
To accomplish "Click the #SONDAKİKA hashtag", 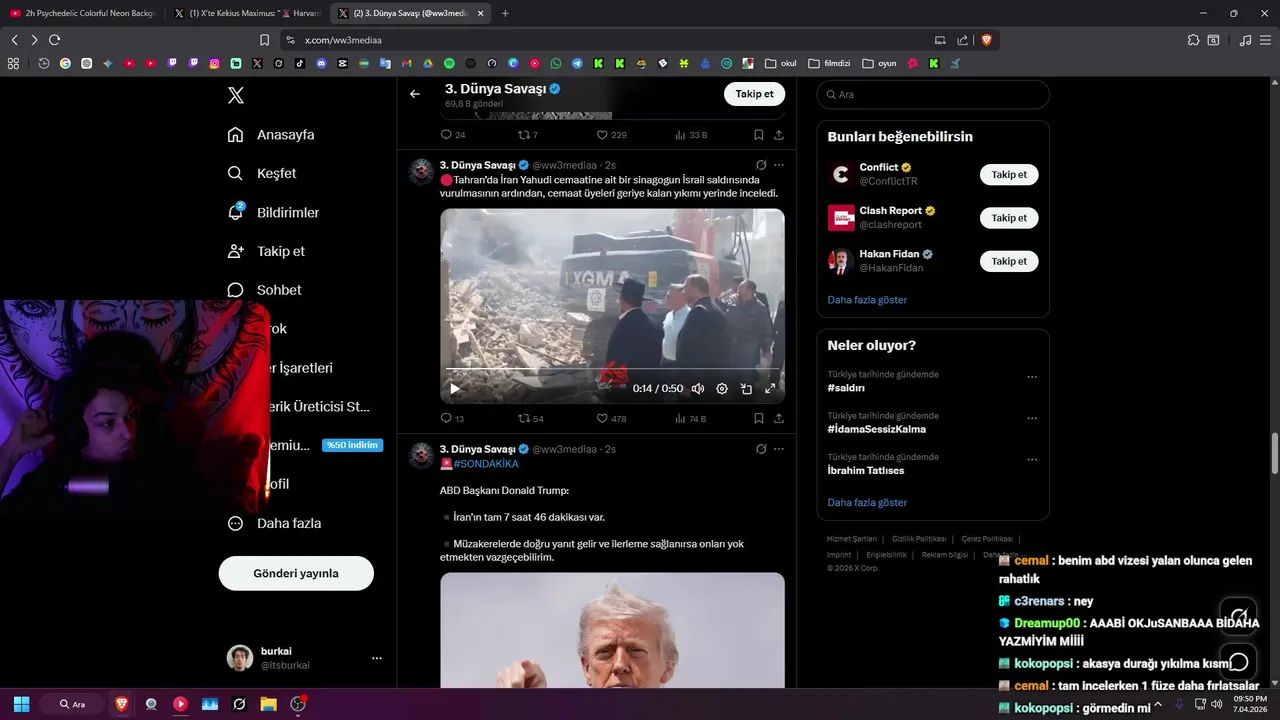I will pos(486,464).
